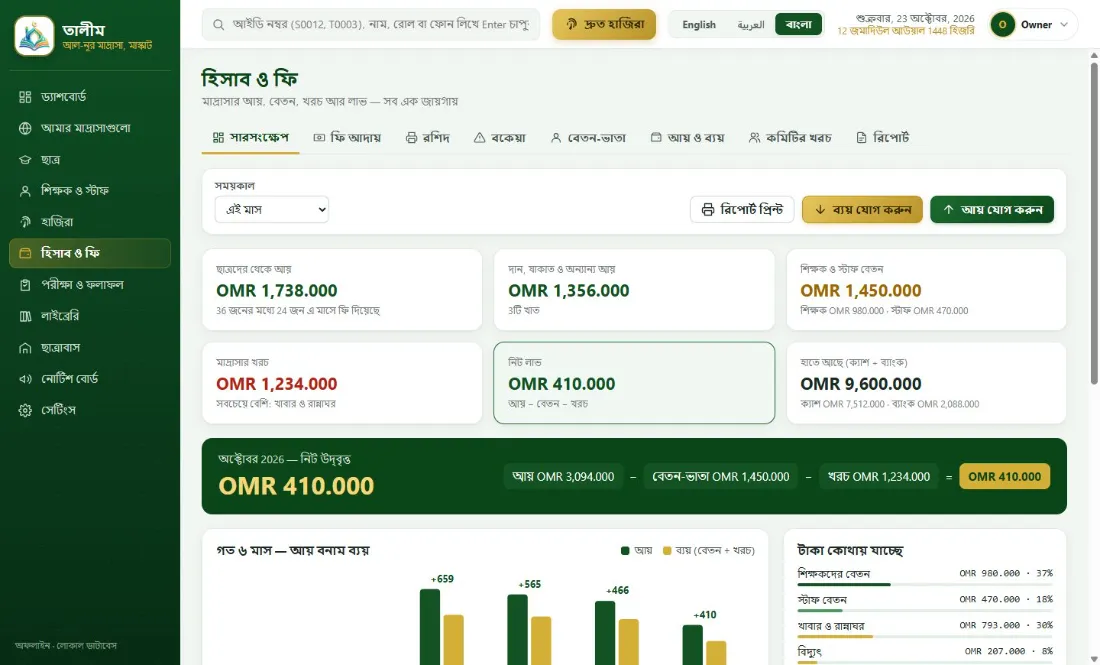Switch to বেতন-ভাতা tab

point(588,137)
